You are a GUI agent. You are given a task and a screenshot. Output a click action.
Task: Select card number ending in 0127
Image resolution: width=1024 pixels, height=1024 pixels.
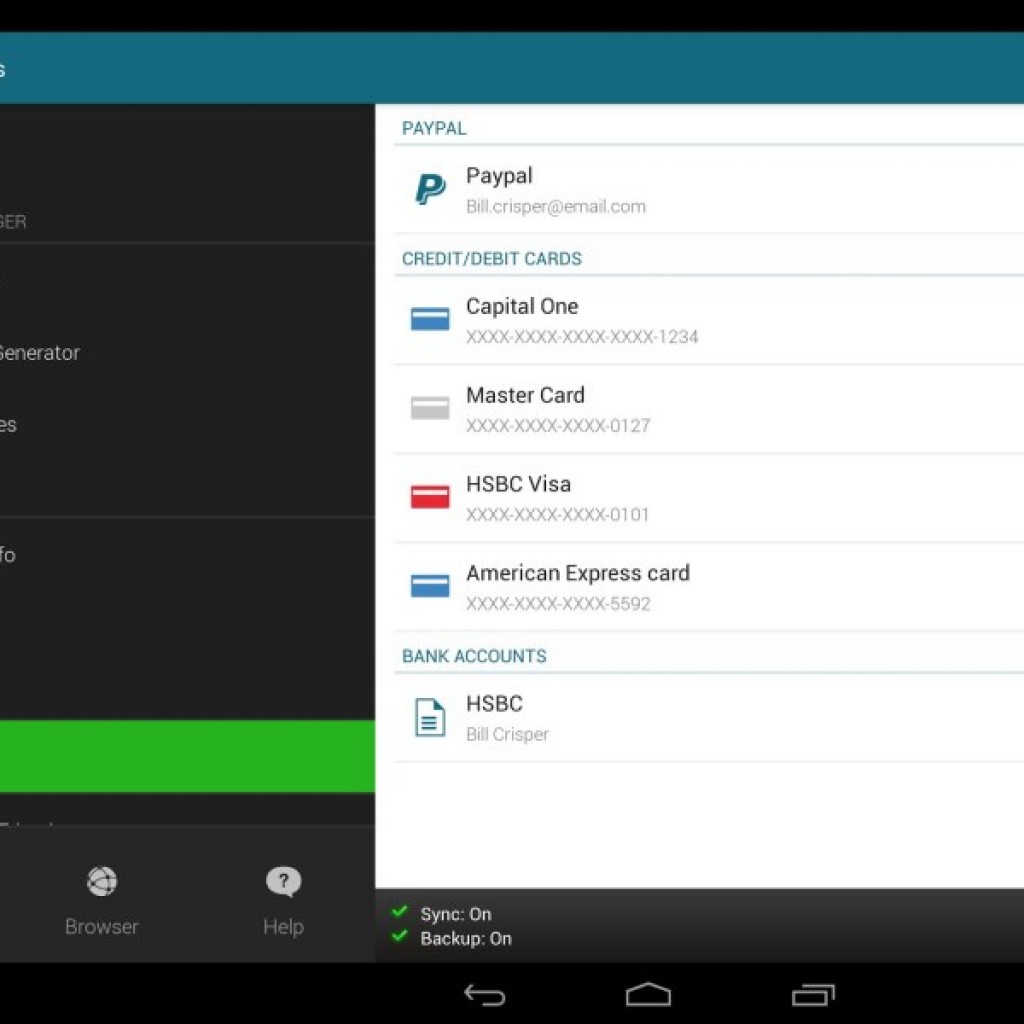coord(558,426)
